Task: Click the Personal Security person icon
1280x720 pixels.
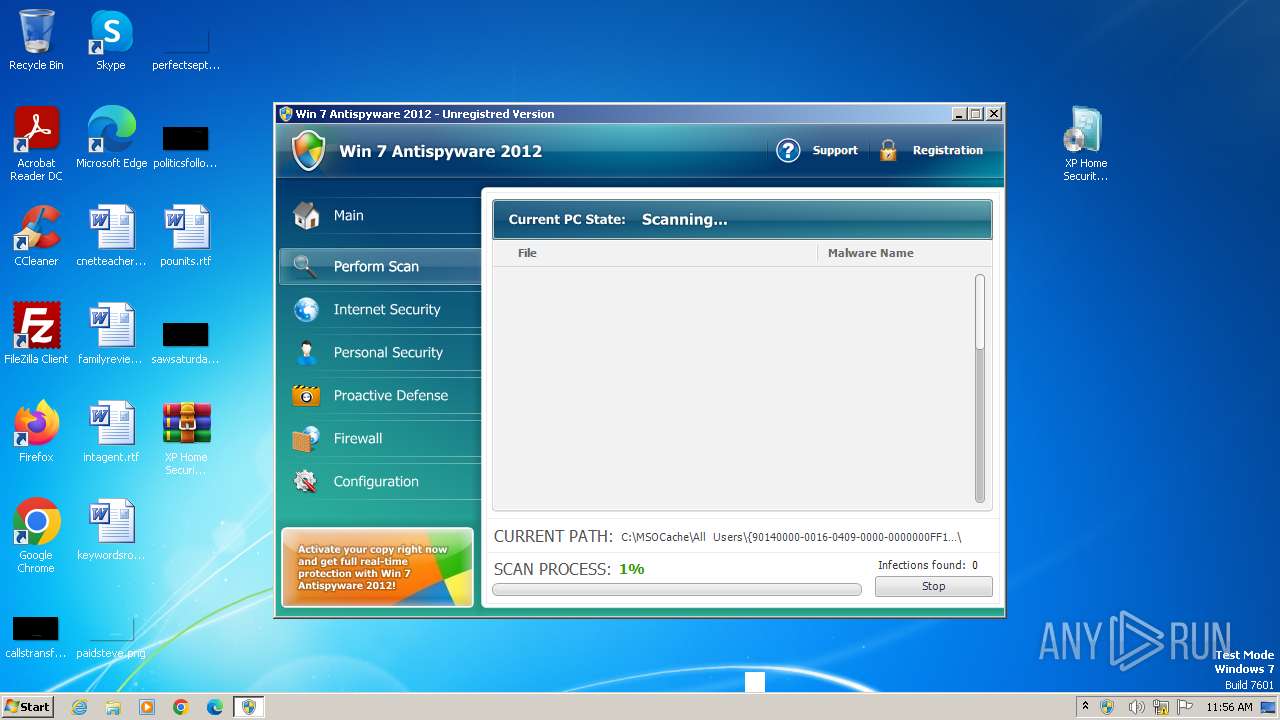Action: pos(306,352)
